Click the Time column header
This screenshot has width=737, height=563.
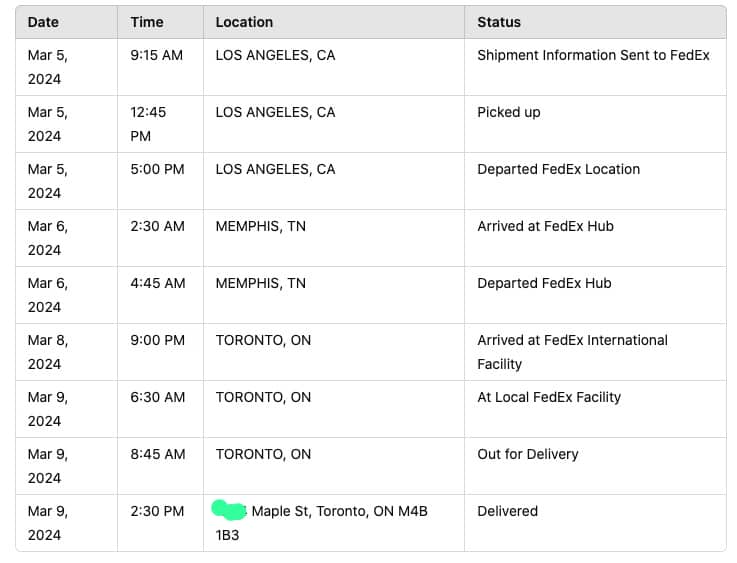point(146,22)
